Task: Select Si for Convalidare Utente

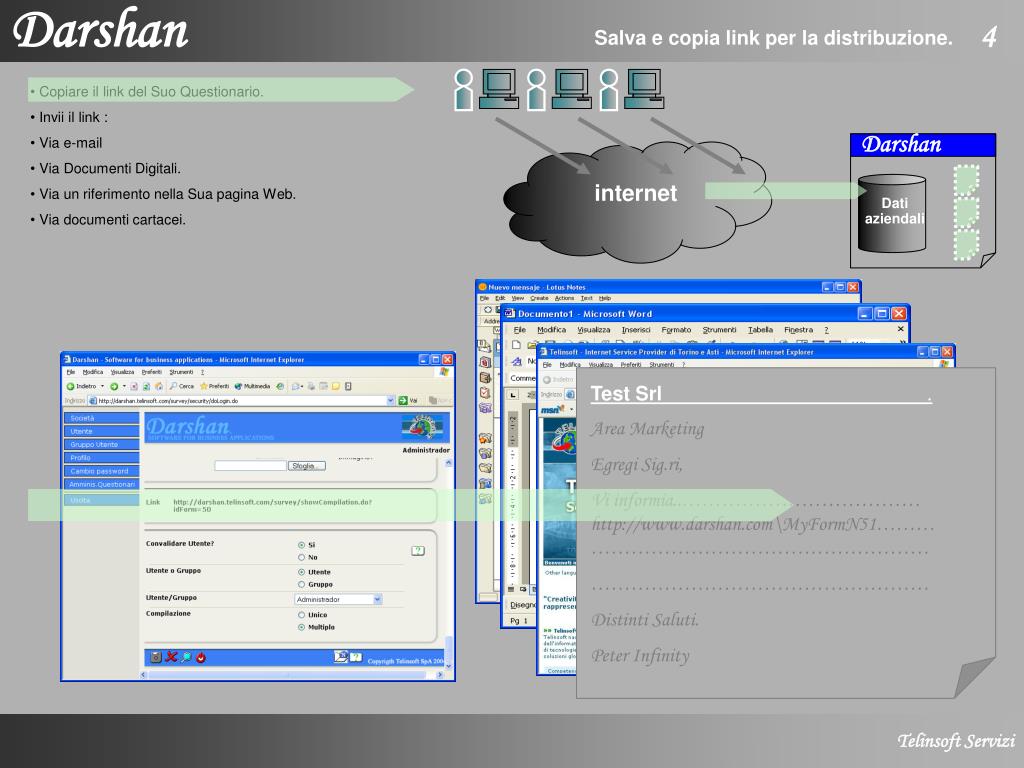Action: (301, 545)
